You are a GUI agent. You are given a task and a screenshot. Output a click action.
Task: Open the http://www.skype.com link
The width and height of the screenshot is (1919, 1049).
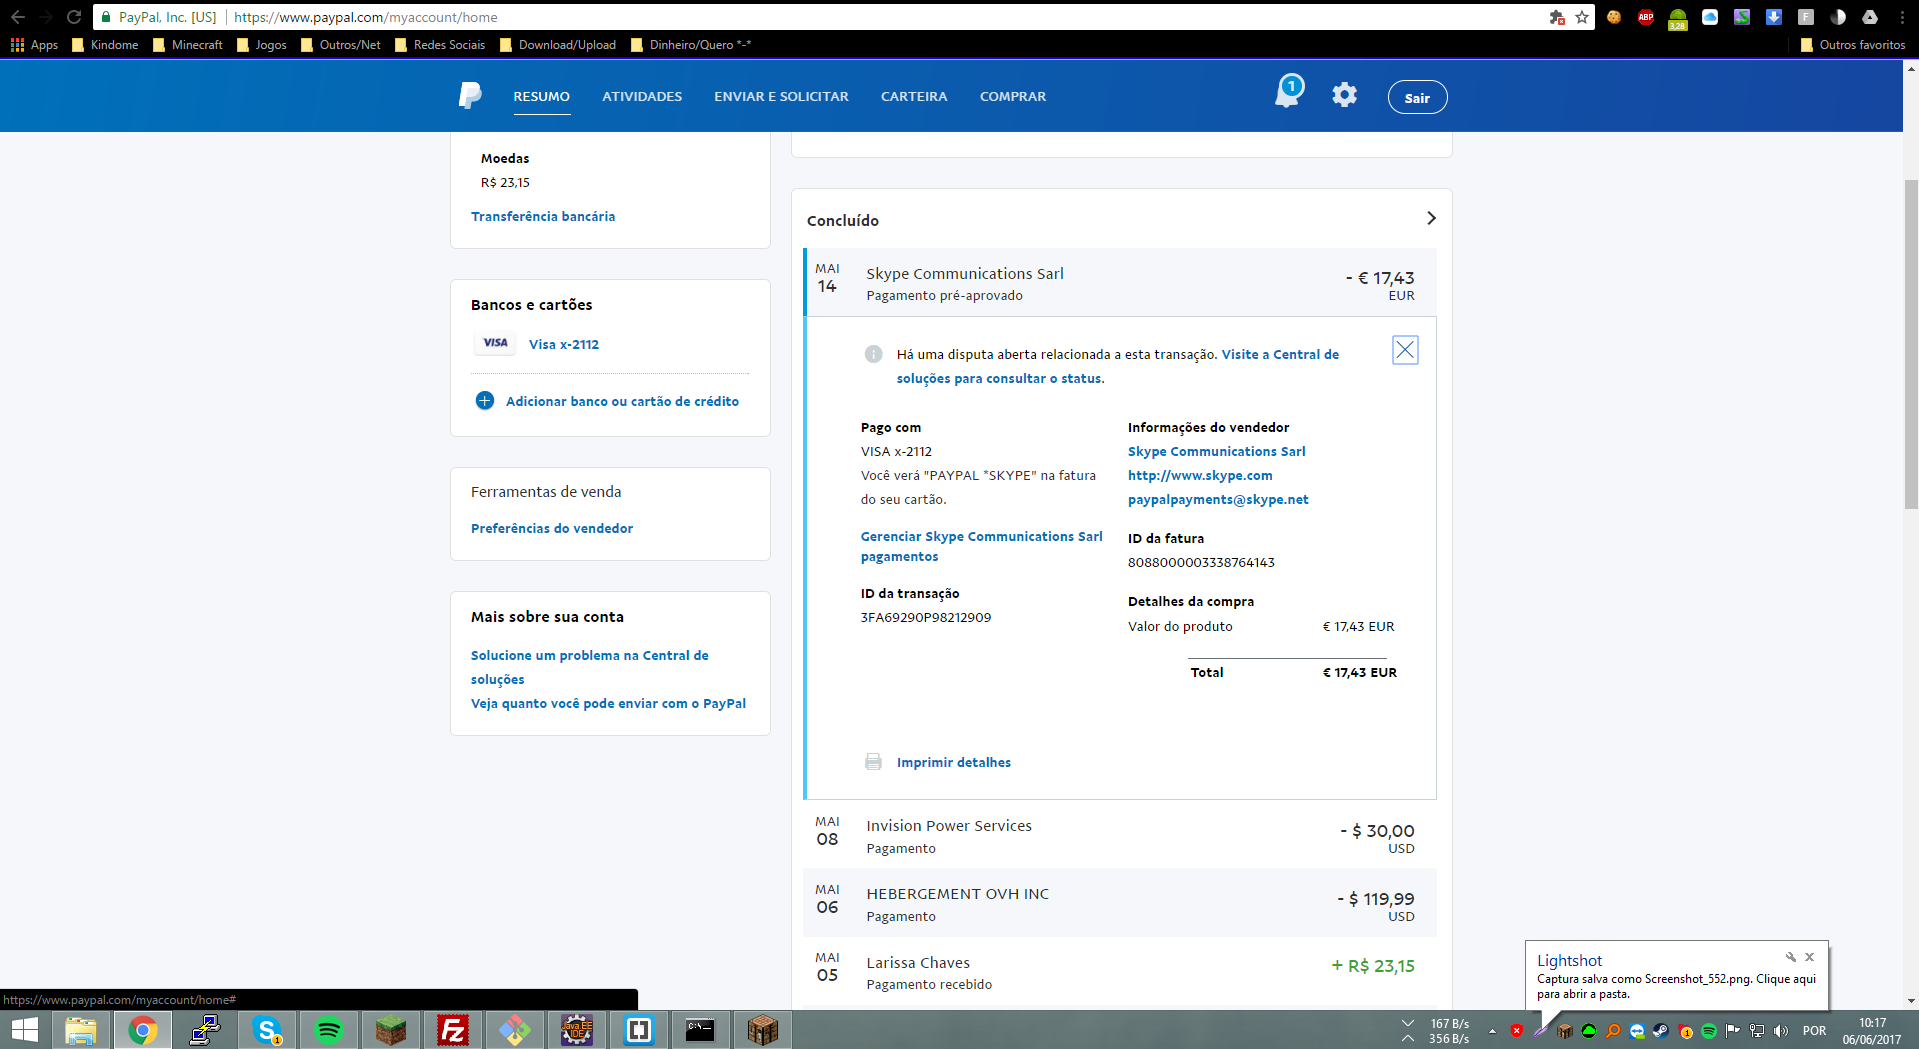(x=1200, y=475)
